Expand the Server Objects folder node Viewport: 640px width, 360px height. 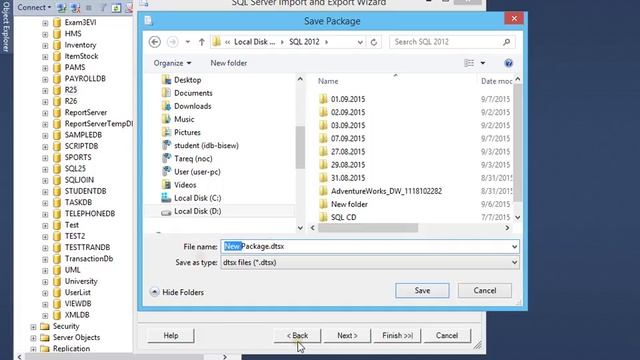click(33, 338)
